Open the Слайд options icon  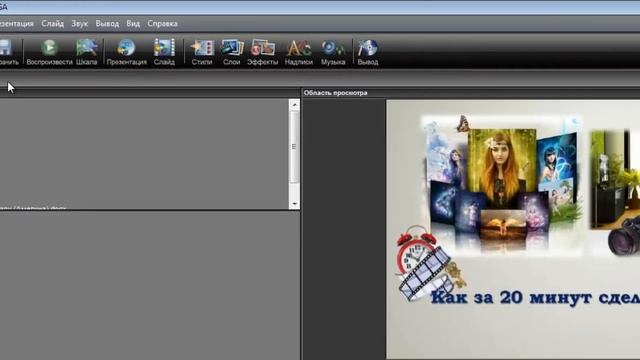point(164,48)
